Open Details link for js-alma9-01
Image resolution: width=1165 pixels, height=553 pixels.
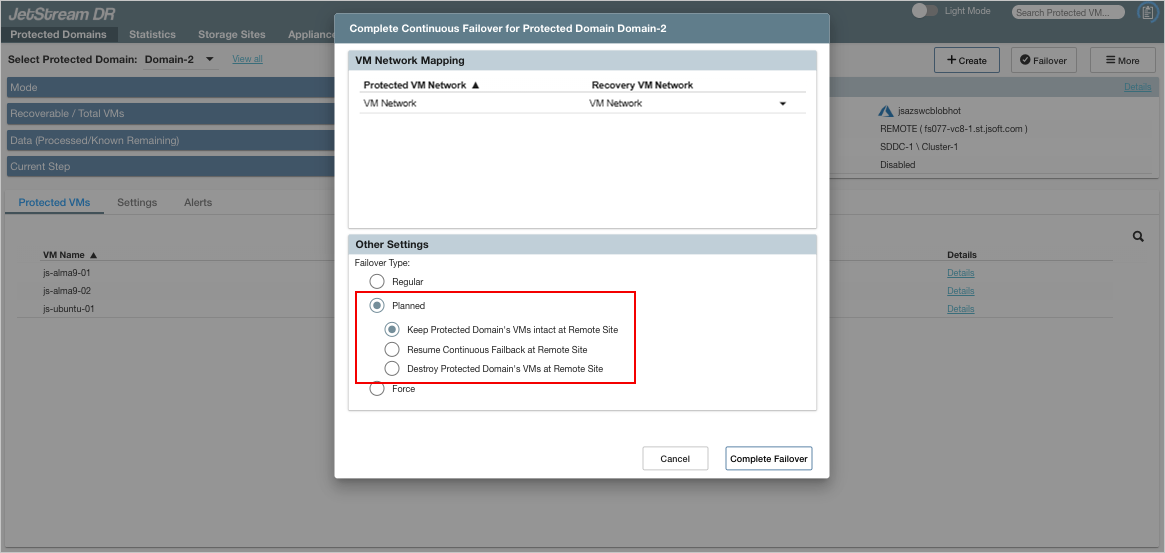(x=960, y=273)
